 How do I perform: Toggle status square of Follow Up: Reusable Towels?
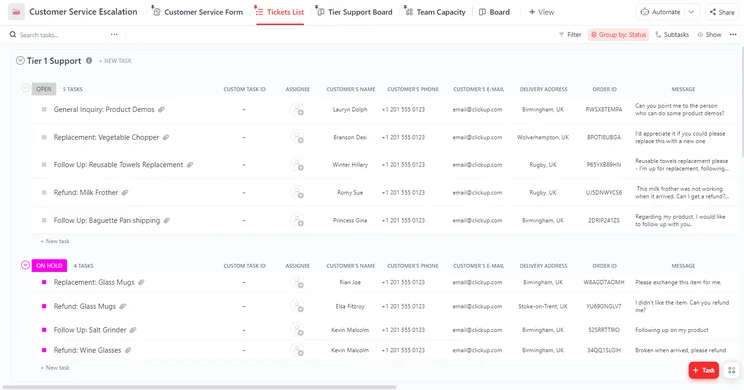[x=44, y=165]
